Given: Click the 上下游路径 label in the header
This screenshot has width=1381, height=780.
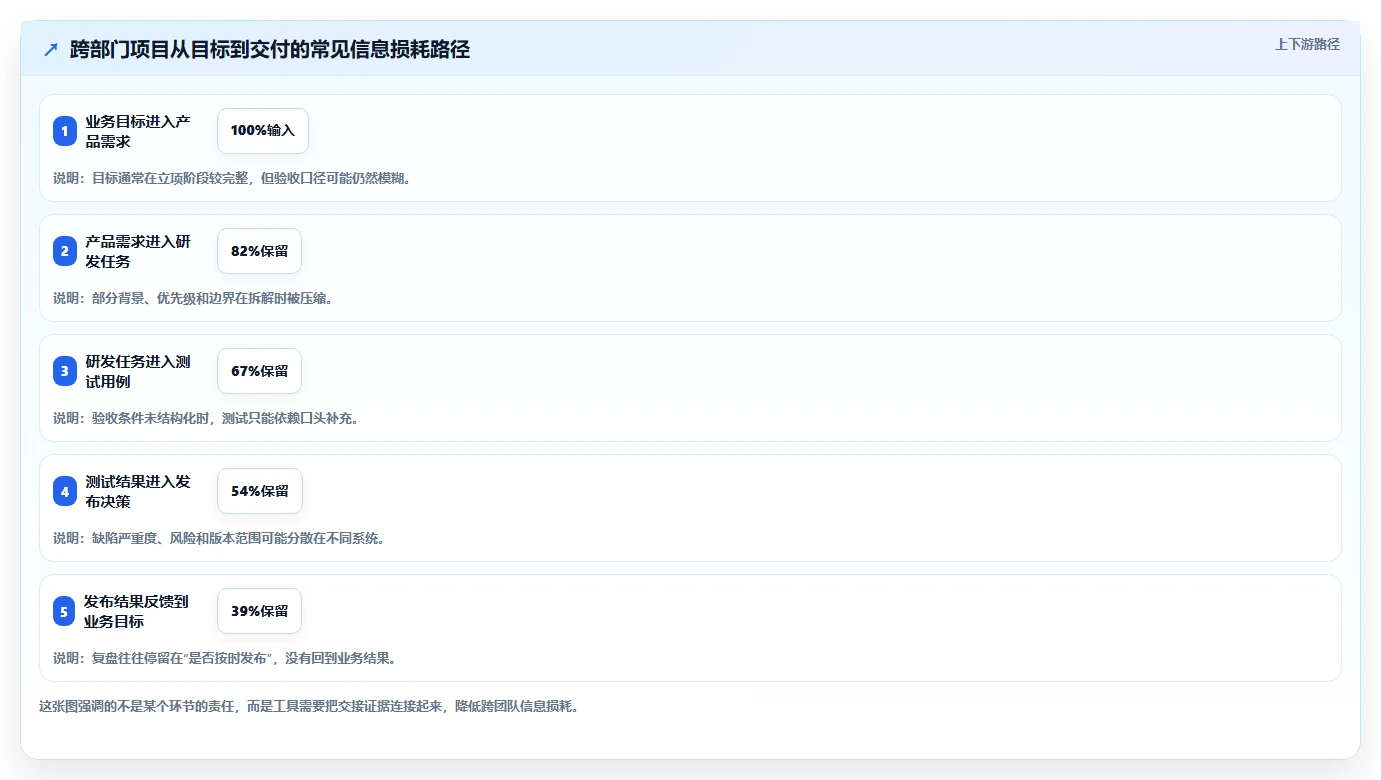Looking at the screenshot, I should (1307, 44).
